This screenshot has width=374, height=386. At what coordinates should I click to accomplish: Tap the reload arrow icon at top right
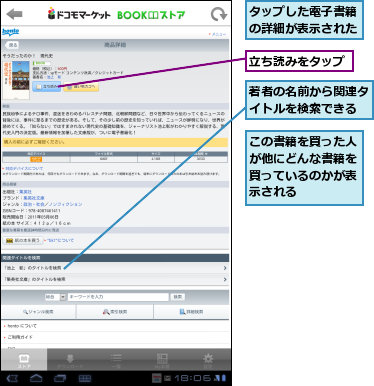tap(219, 15)
